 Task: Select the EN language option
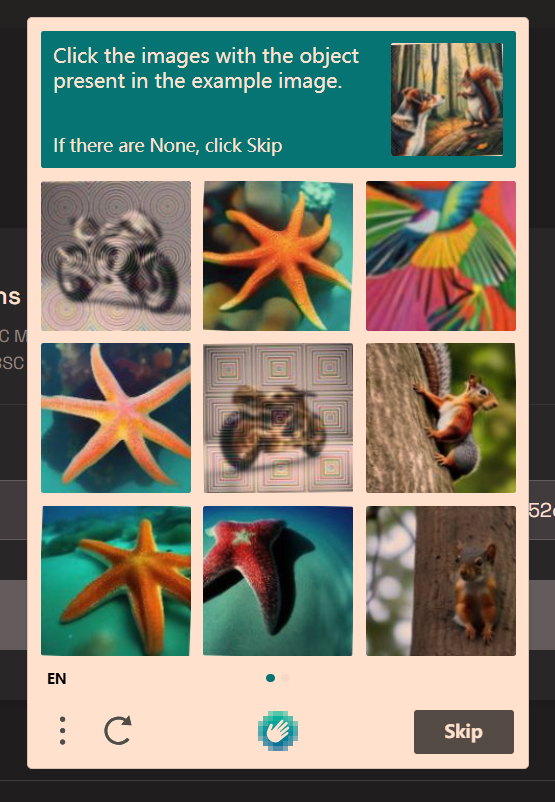tap(57, 679)
